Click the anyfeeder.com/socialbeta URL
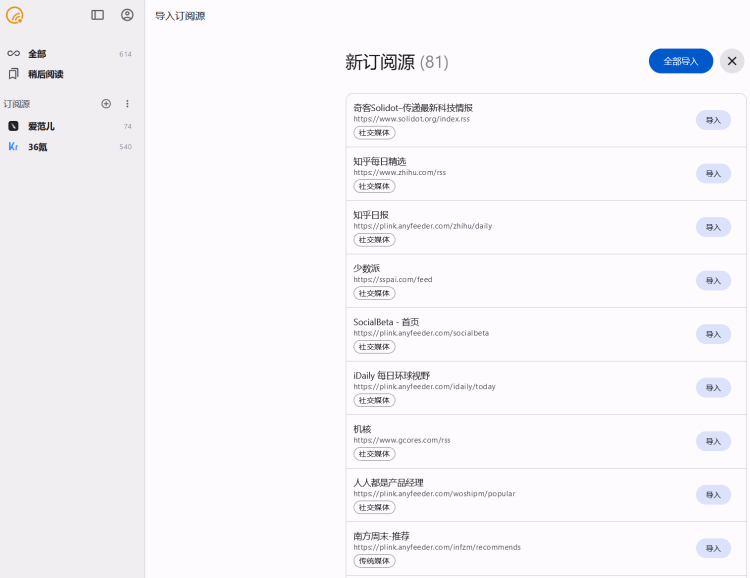This screenshot has height=578, width=750. pos(421,333)
